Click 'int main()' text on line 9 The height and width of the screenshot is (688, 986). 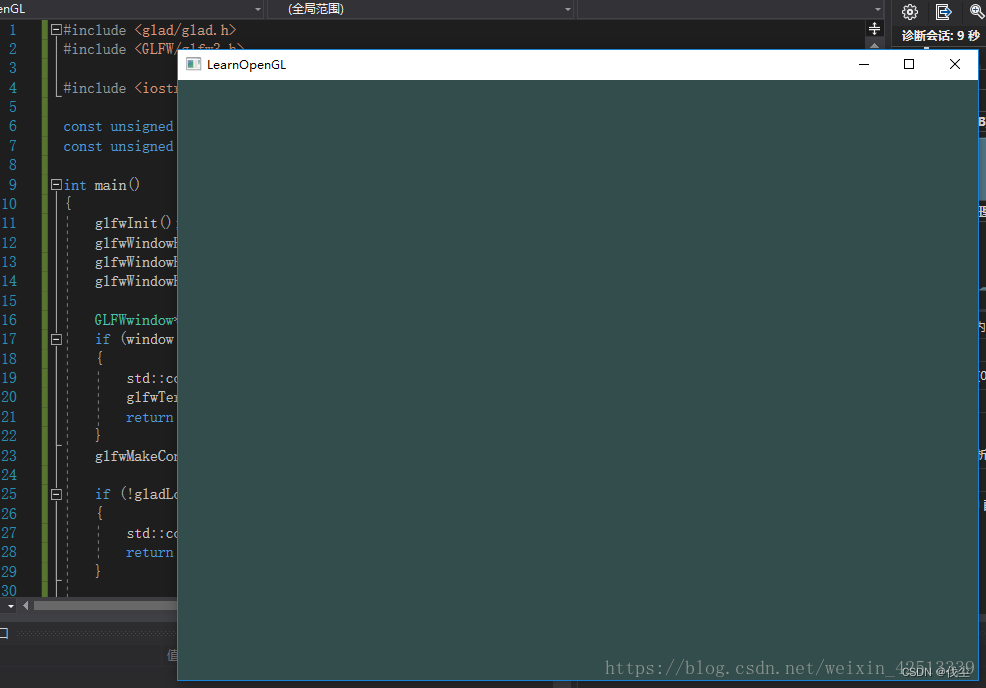[x=102, y=185]
